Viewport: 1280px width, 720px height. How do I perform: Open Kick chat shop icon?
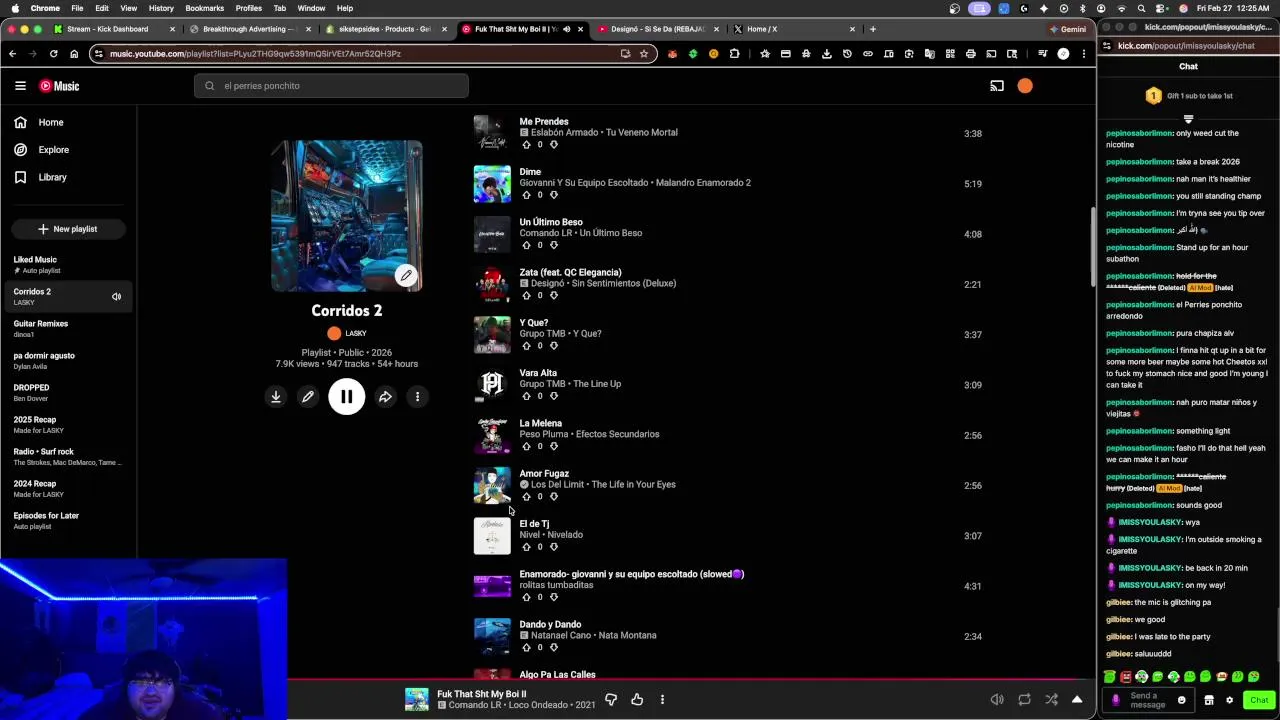pos(1208,700)
